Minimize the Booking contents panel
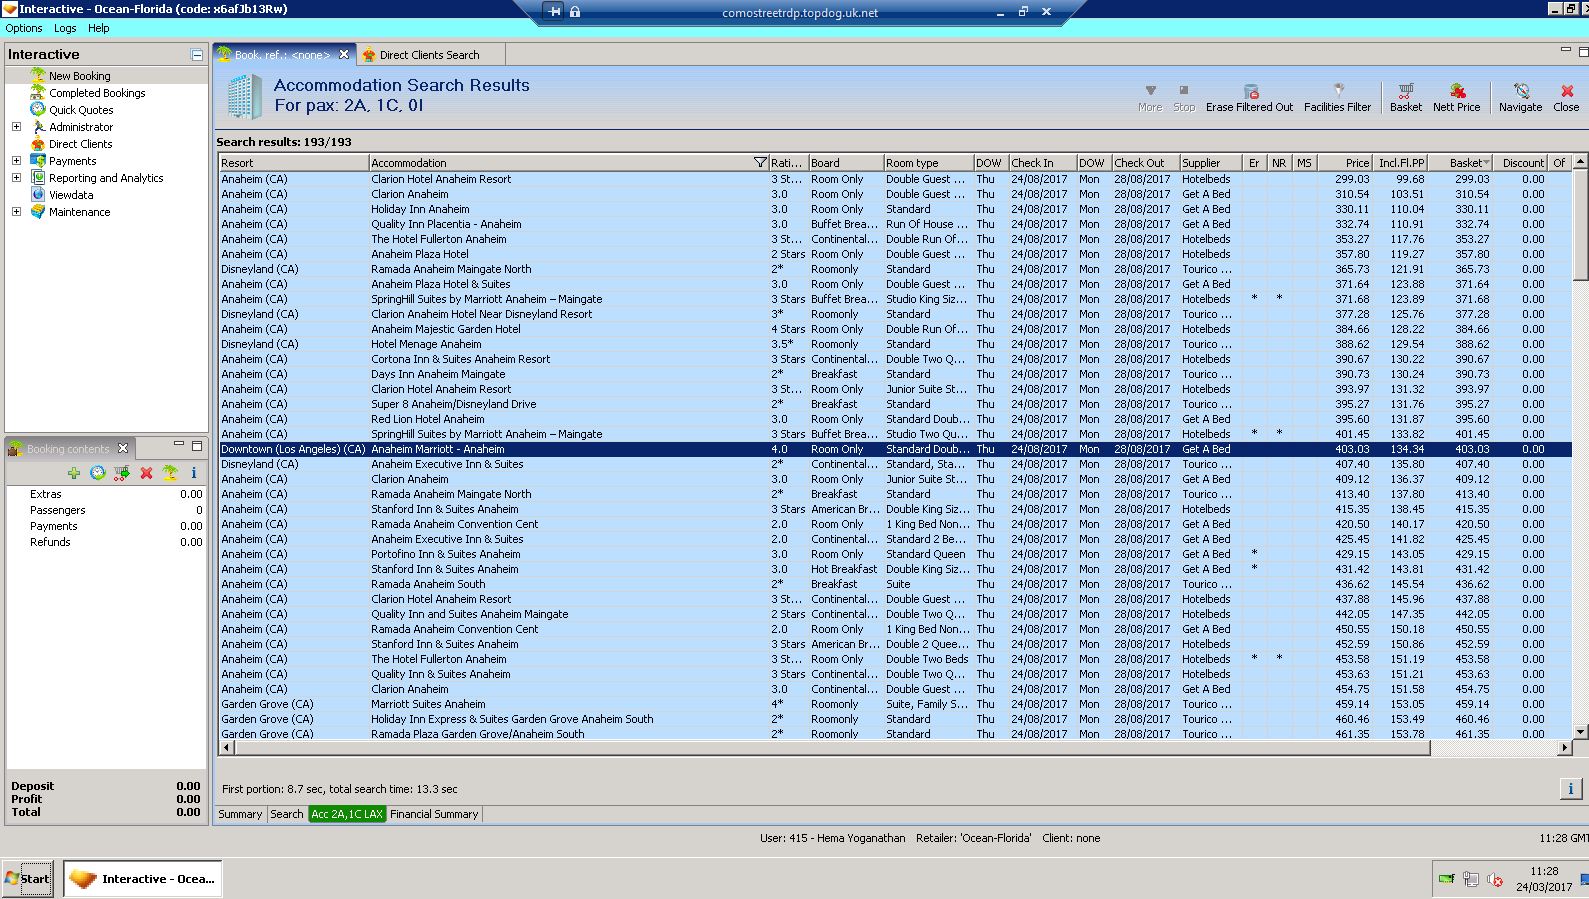The image size is (1589, 899). 179,445
